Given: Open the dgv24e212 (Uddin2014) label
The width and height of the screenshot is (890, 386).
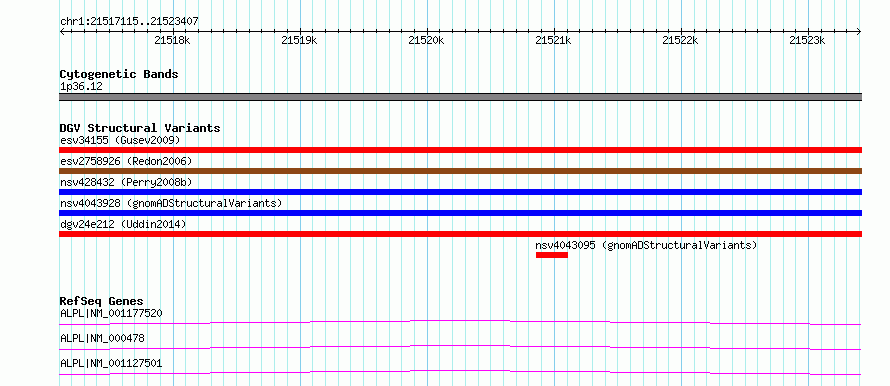Looking at the screenshot, I should click(x=123, y=224).
